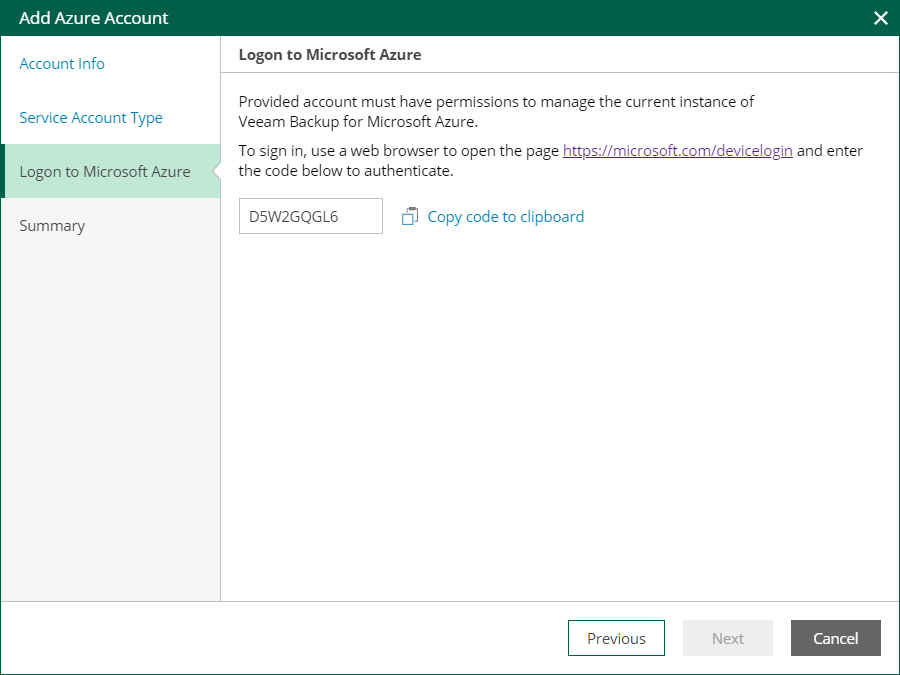Click the sign-in instruction text
Screen dimensions: 900x675
click(x=400, y=151)
